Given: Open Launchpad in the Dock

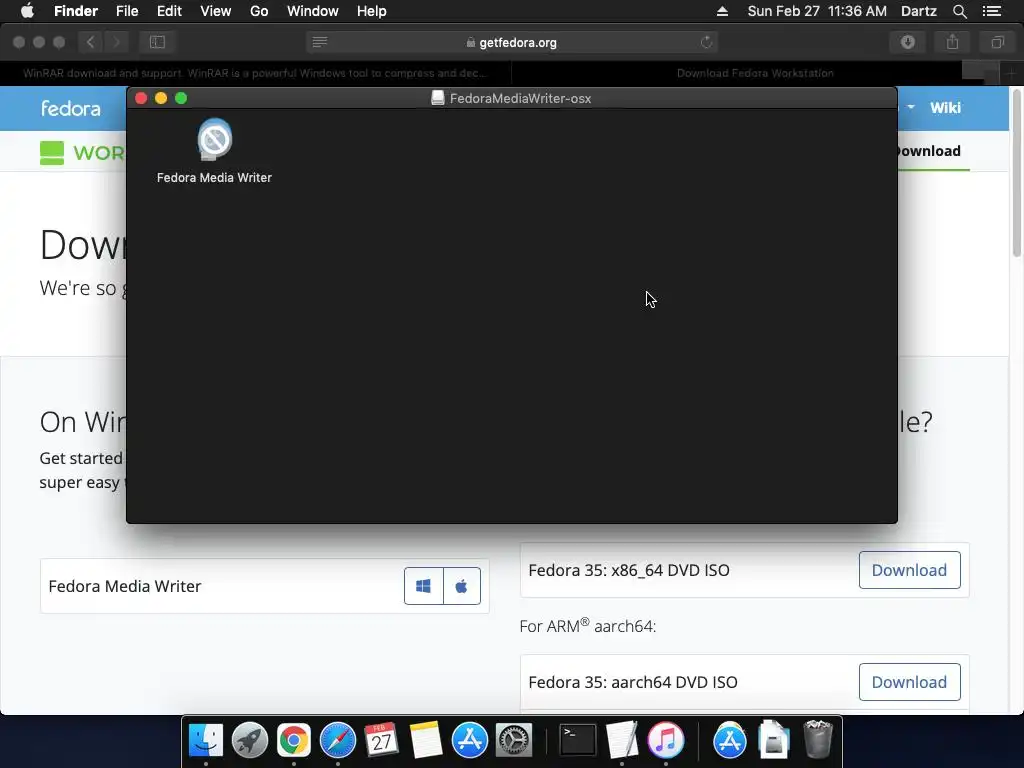Looking at the screenshot, I should pos(249,741).
